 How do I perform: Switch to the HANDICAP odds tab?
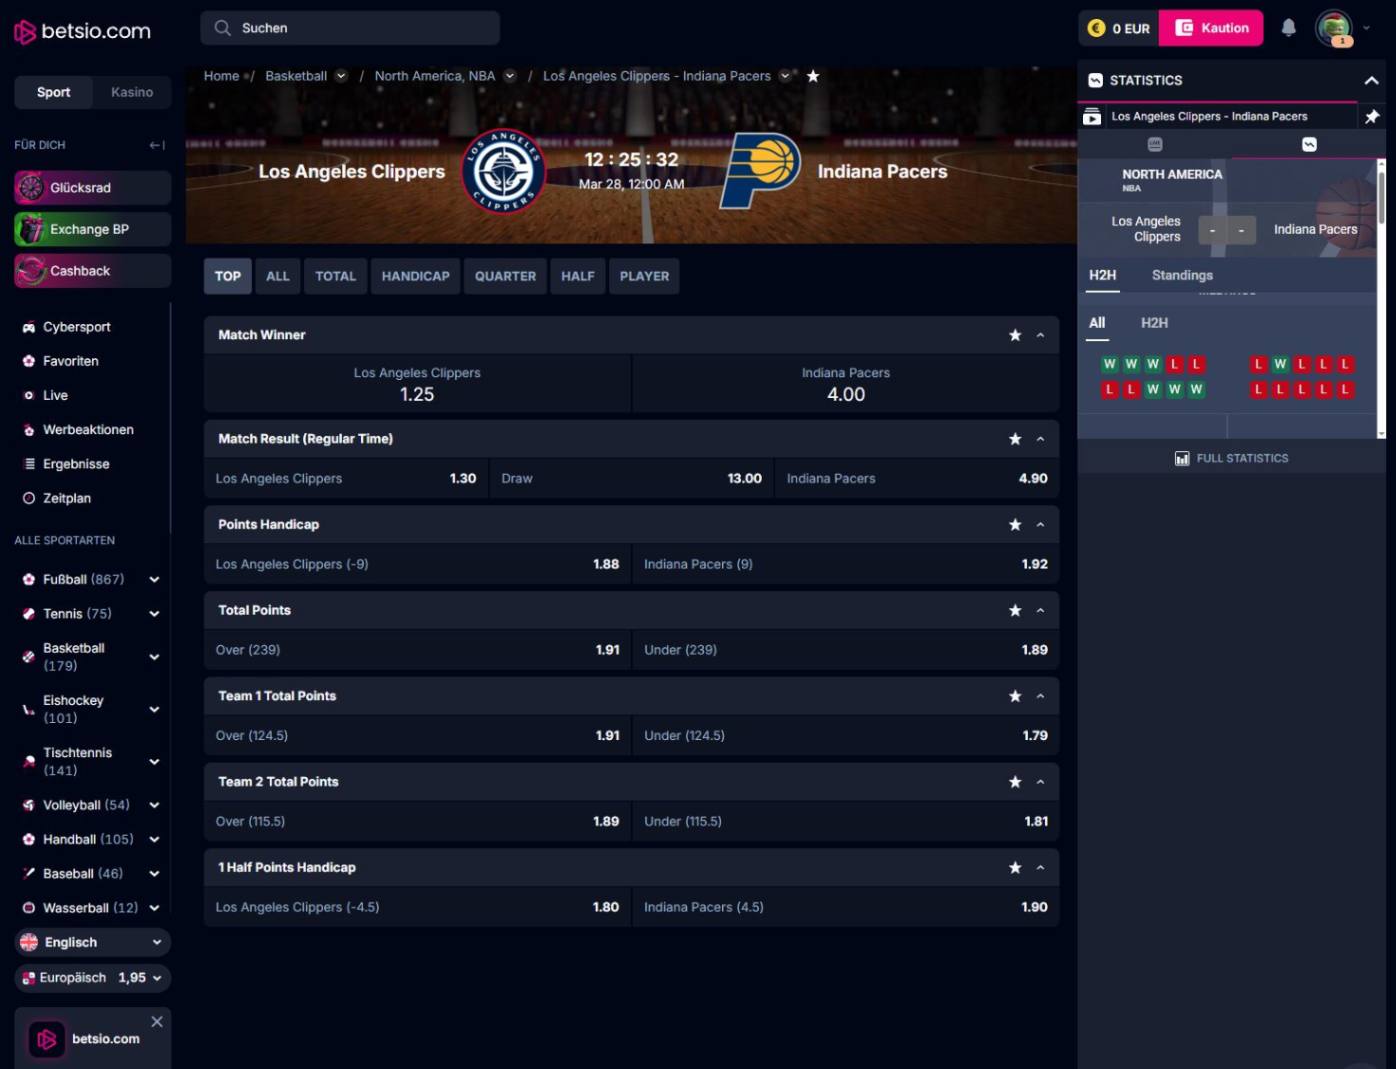pyautogui.click(x=415, y=276)
